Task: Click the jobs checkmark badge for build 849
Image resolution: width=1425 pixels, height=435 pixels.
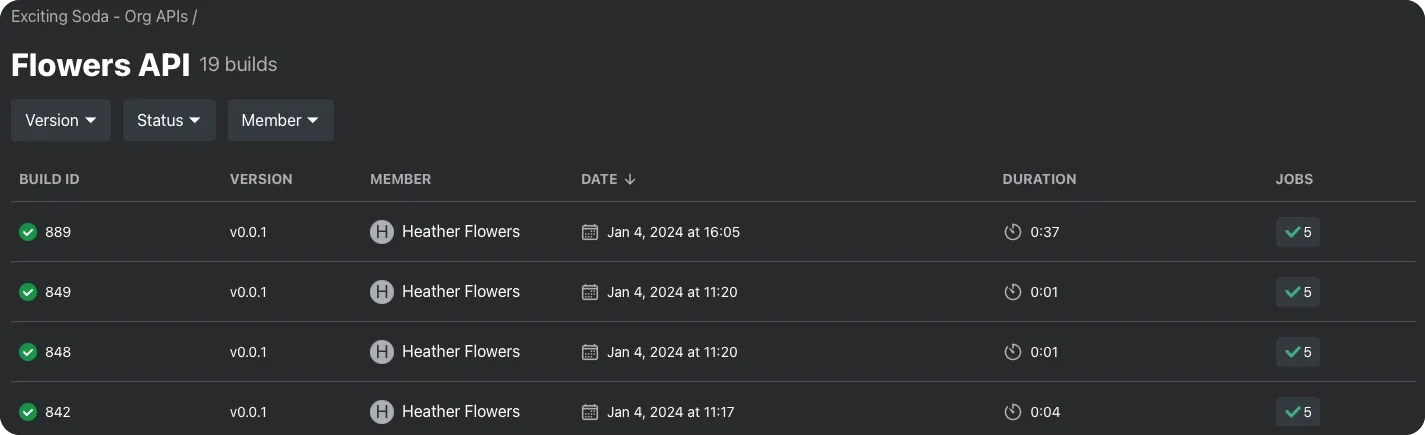Action: coord(1297,292)
